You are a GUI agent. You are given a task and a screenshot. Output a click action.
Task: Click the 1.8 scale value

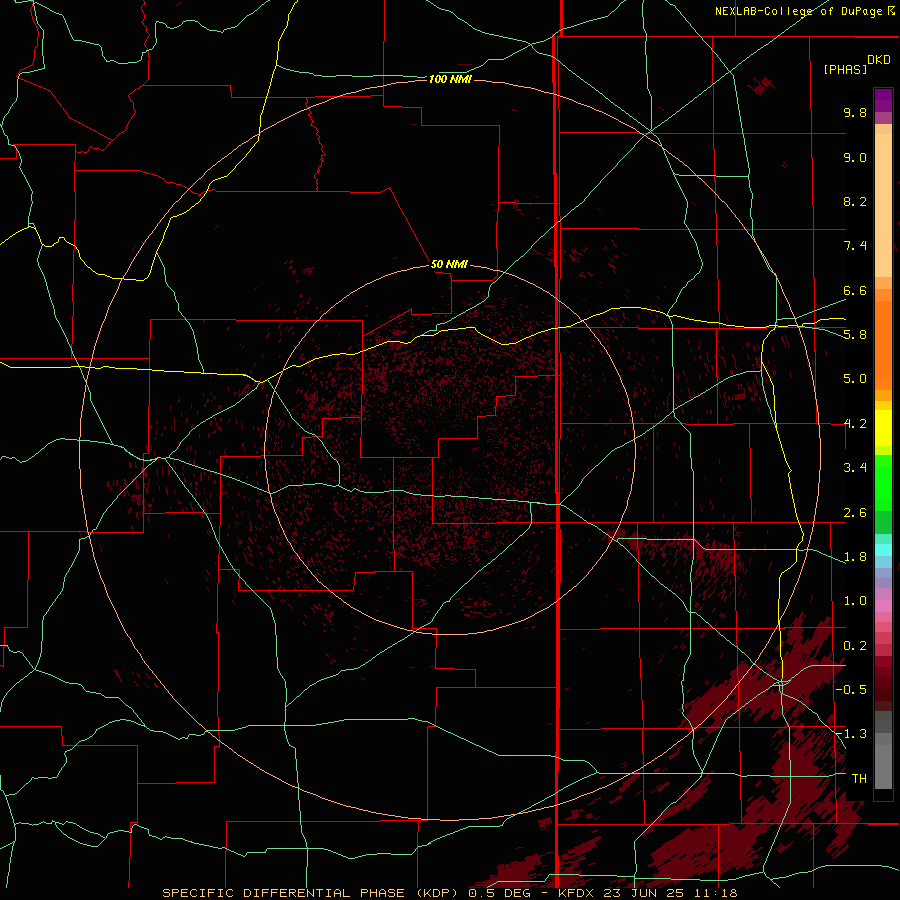tap(855, 557)
